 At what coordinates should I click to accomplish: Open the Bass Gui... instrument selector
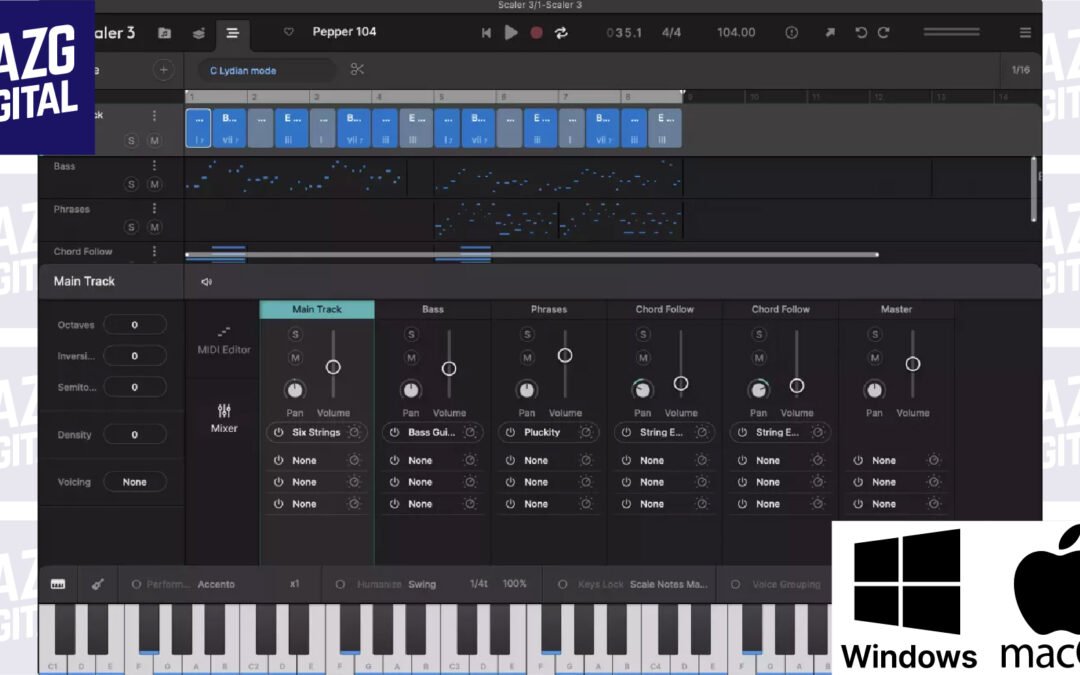[432, 433]
